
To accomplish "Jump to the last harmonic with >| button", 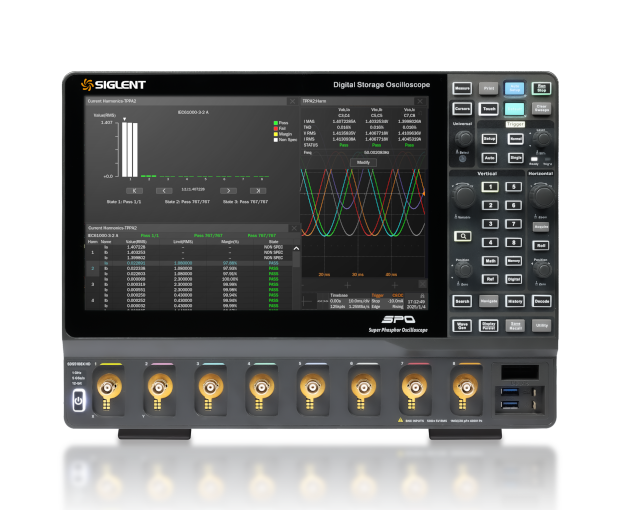I will [x=258, y=189].
